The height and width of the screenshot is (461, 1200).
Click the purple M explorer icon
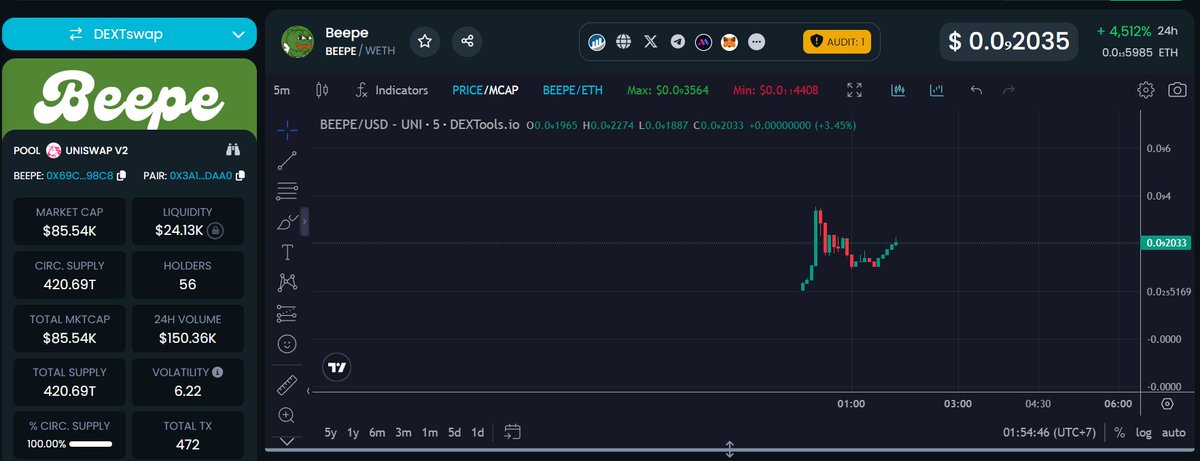click(704, 42)
